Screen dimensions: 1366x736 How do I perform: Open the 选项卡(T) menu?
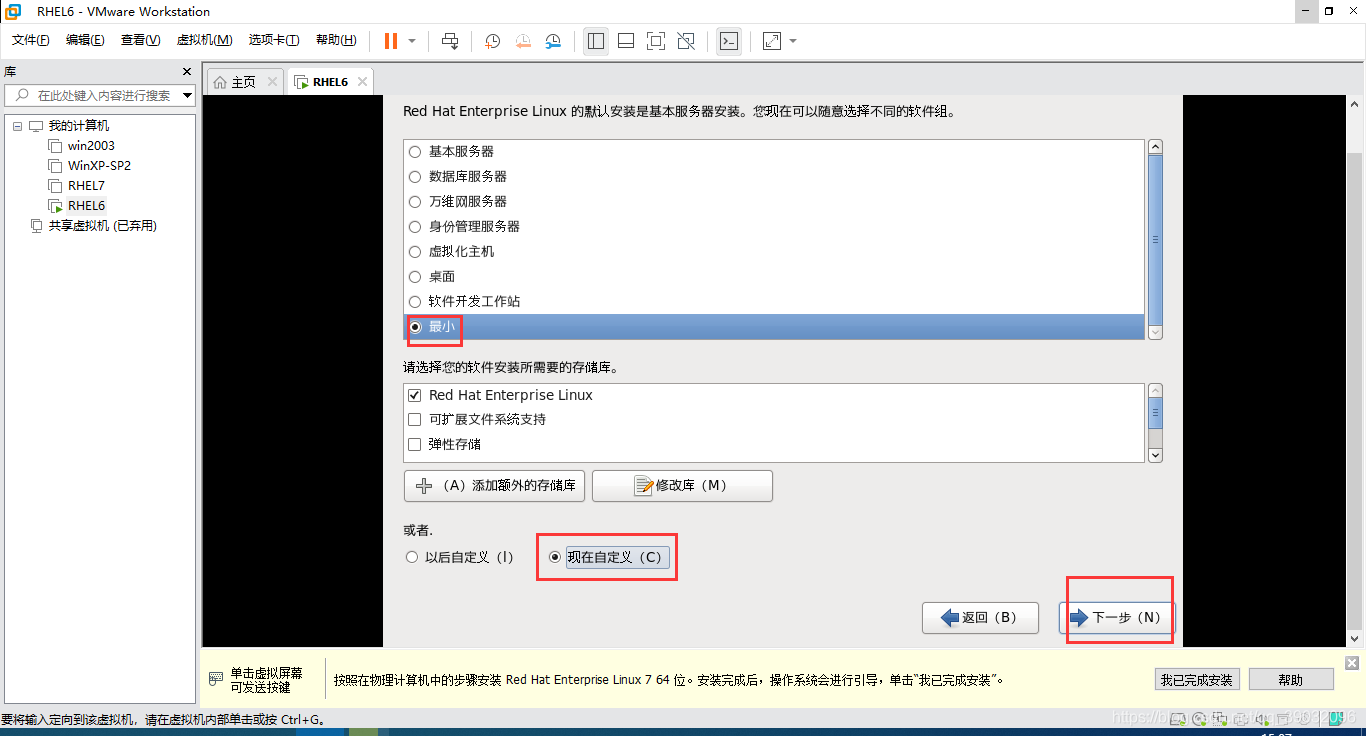pyautogui.click(x=274, y=40)
